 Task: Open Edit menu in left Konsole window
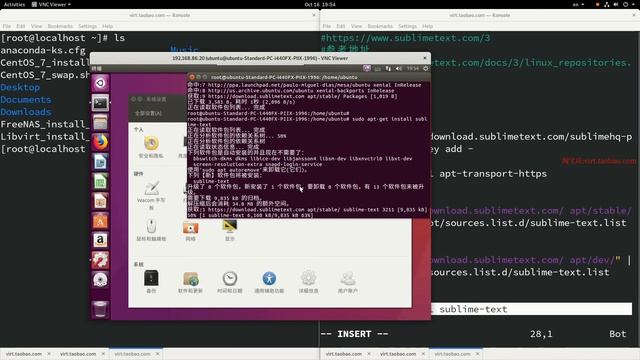coord(21,26)
